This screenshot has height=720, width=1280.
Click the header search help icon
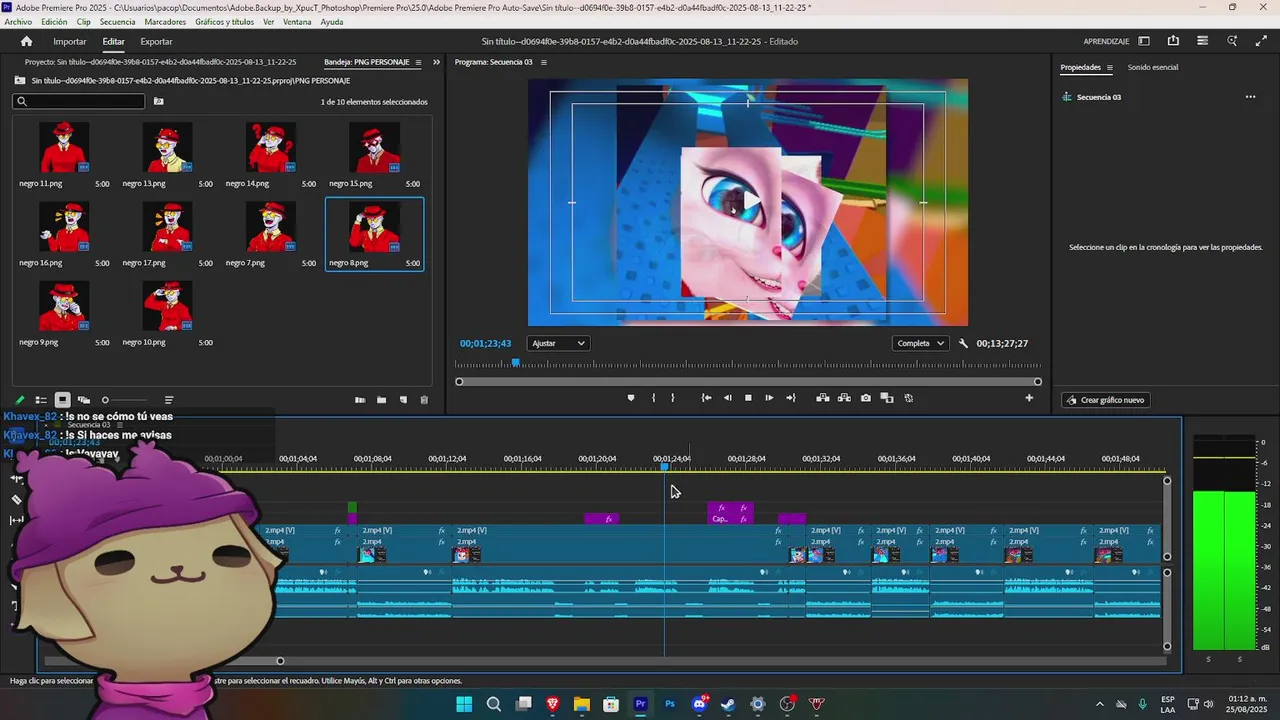point(1232,41)
